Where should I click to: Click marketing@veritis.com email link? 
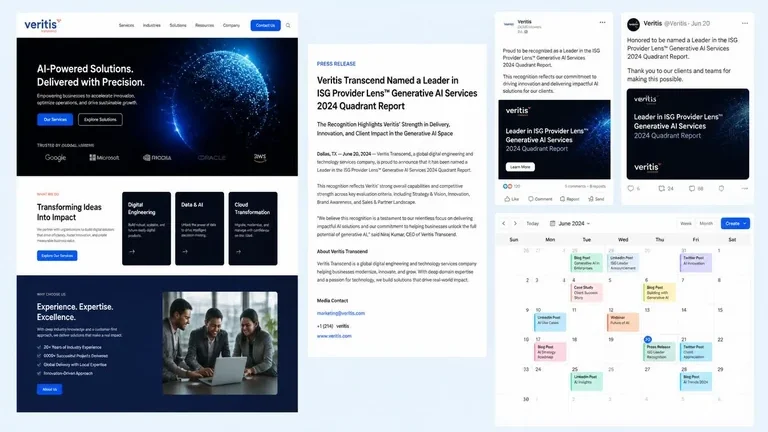pyautogui.click(x=341, y=313)
